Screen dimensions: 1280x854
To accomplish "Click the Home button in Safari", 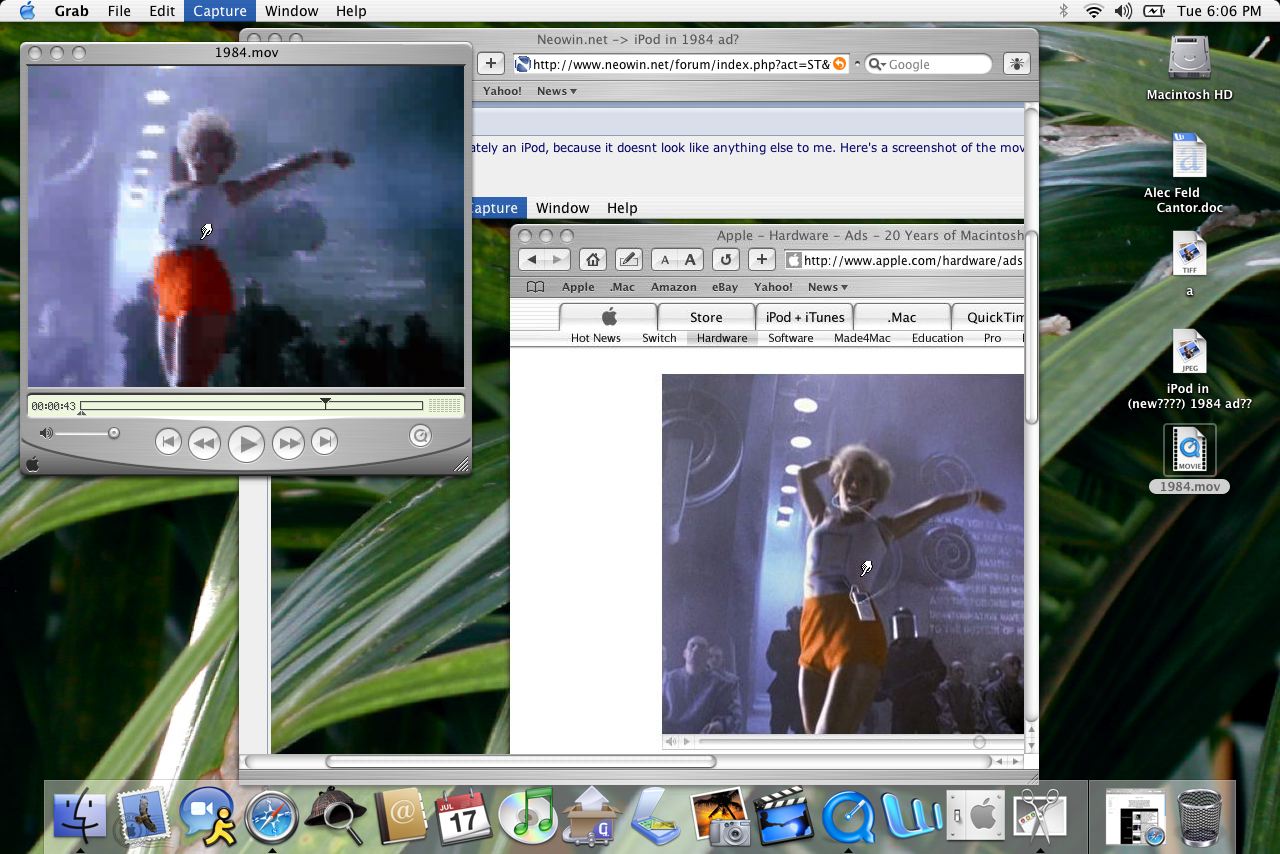I will (593, 260).
